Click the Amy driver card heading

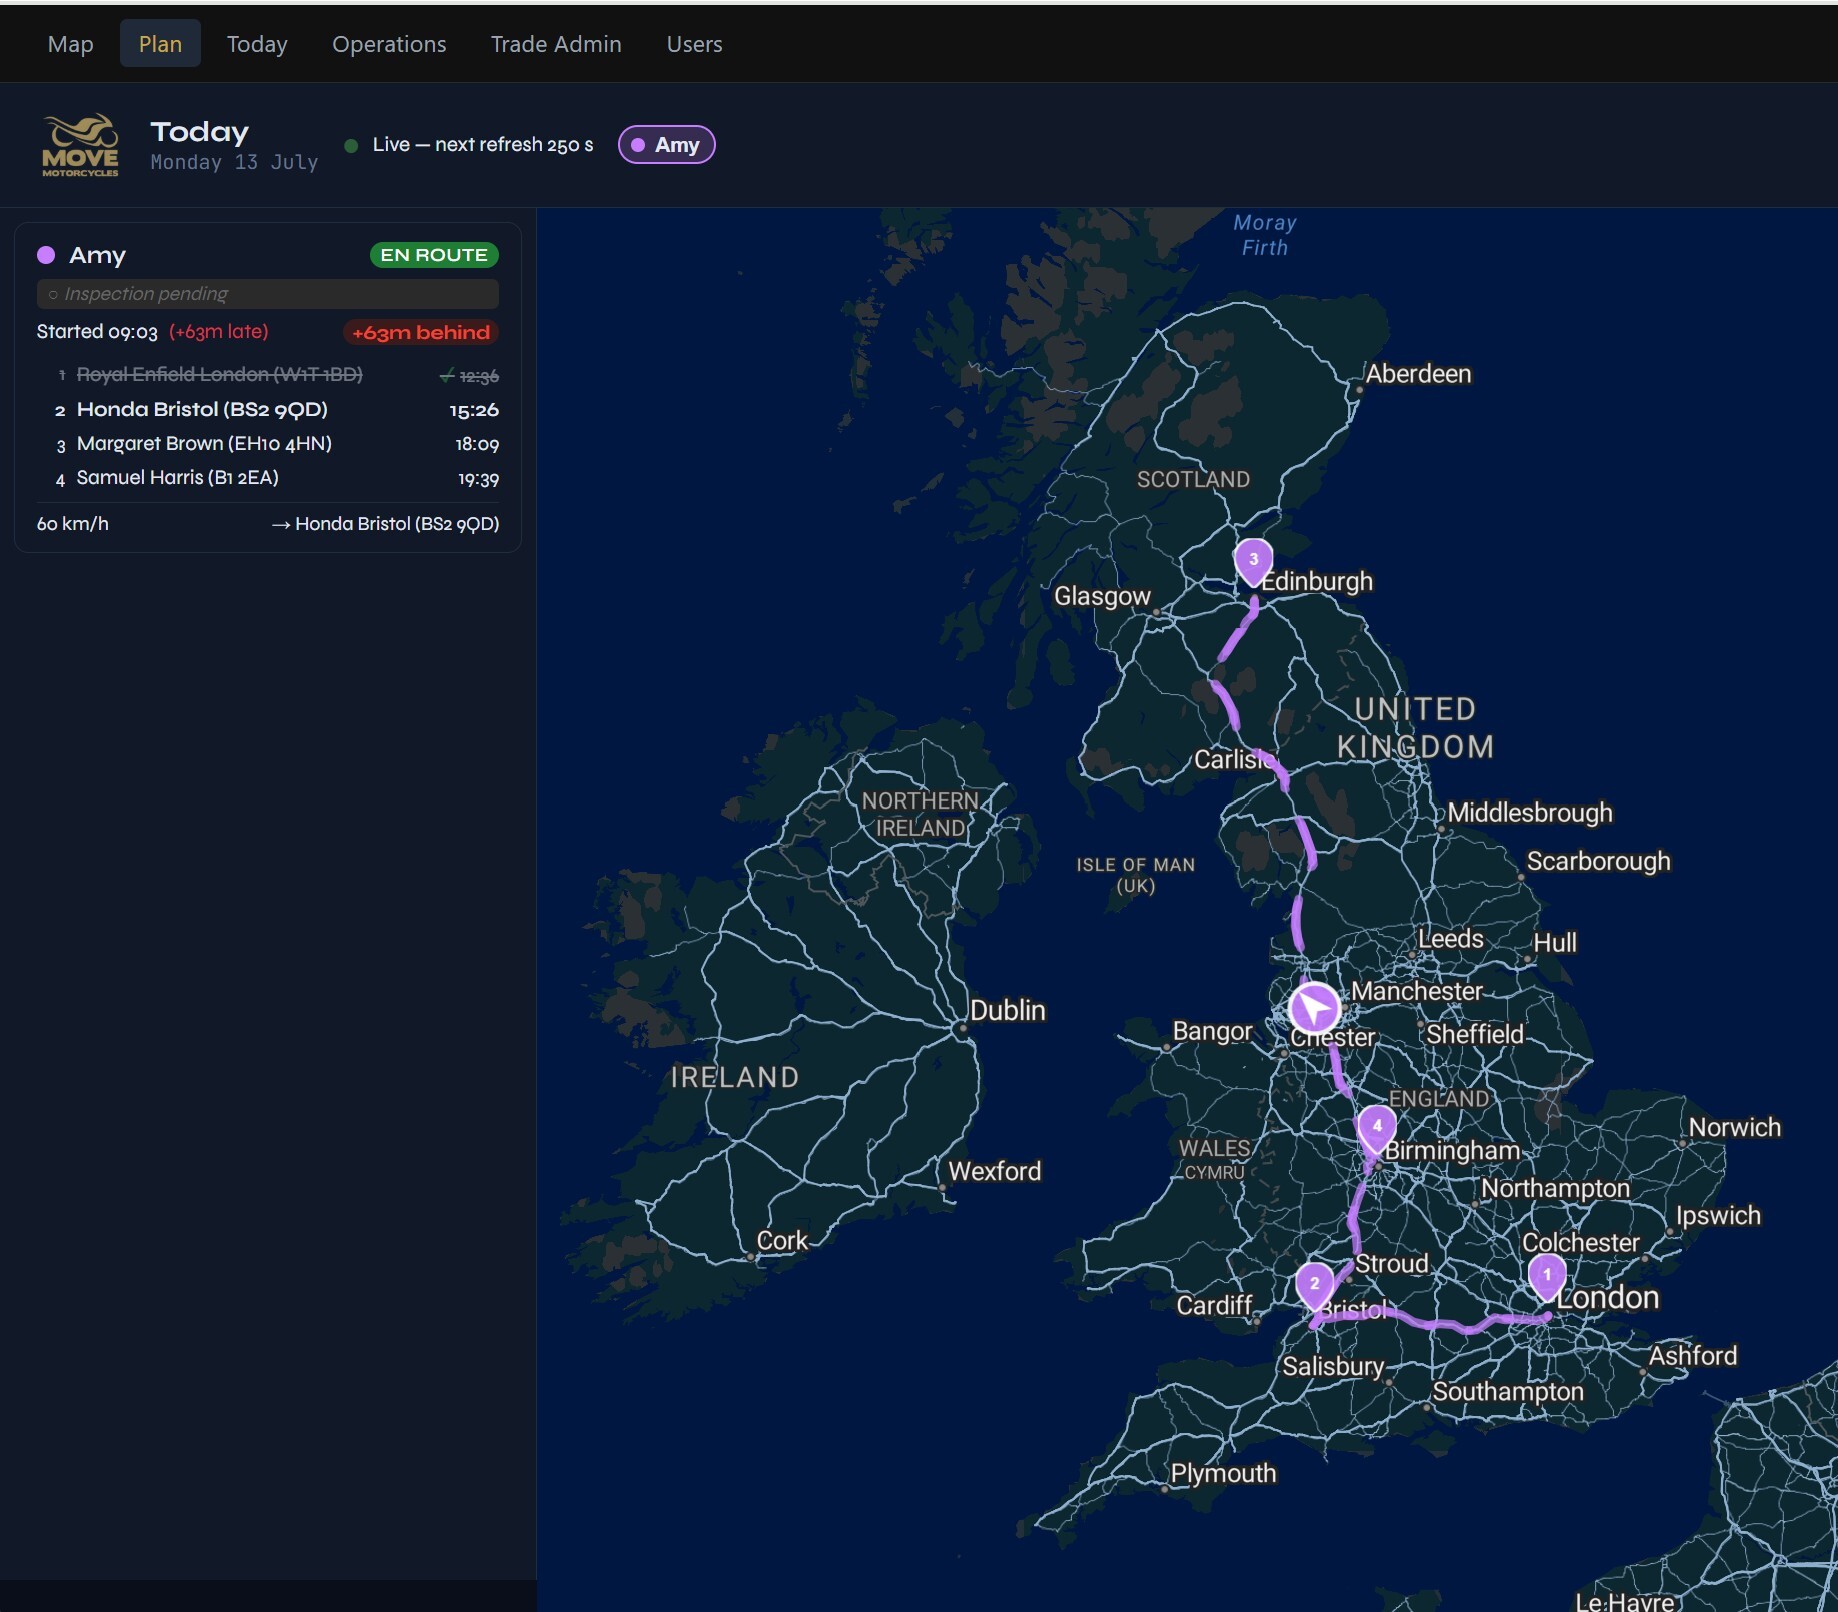(97, 255)
